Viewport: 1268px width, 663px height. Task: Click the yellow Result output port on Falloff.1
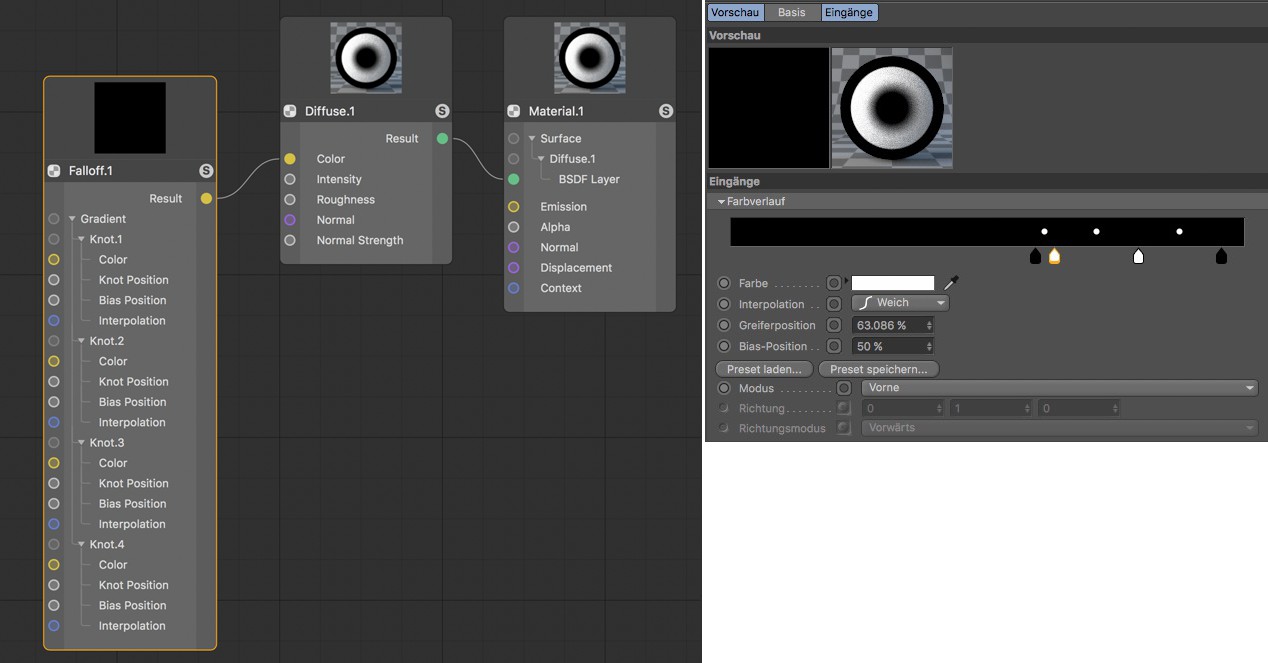point(206,198)
